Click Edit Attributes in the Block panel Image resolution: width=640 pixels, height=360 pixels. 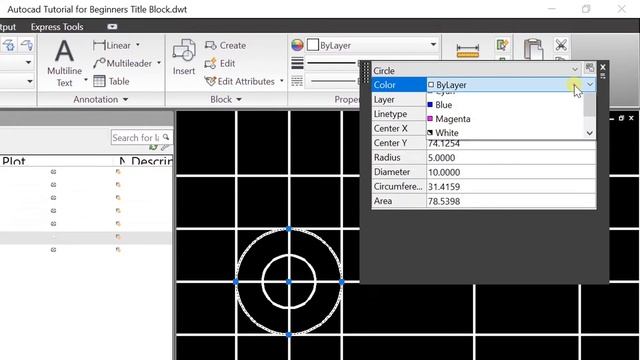(x=239, y=81)
